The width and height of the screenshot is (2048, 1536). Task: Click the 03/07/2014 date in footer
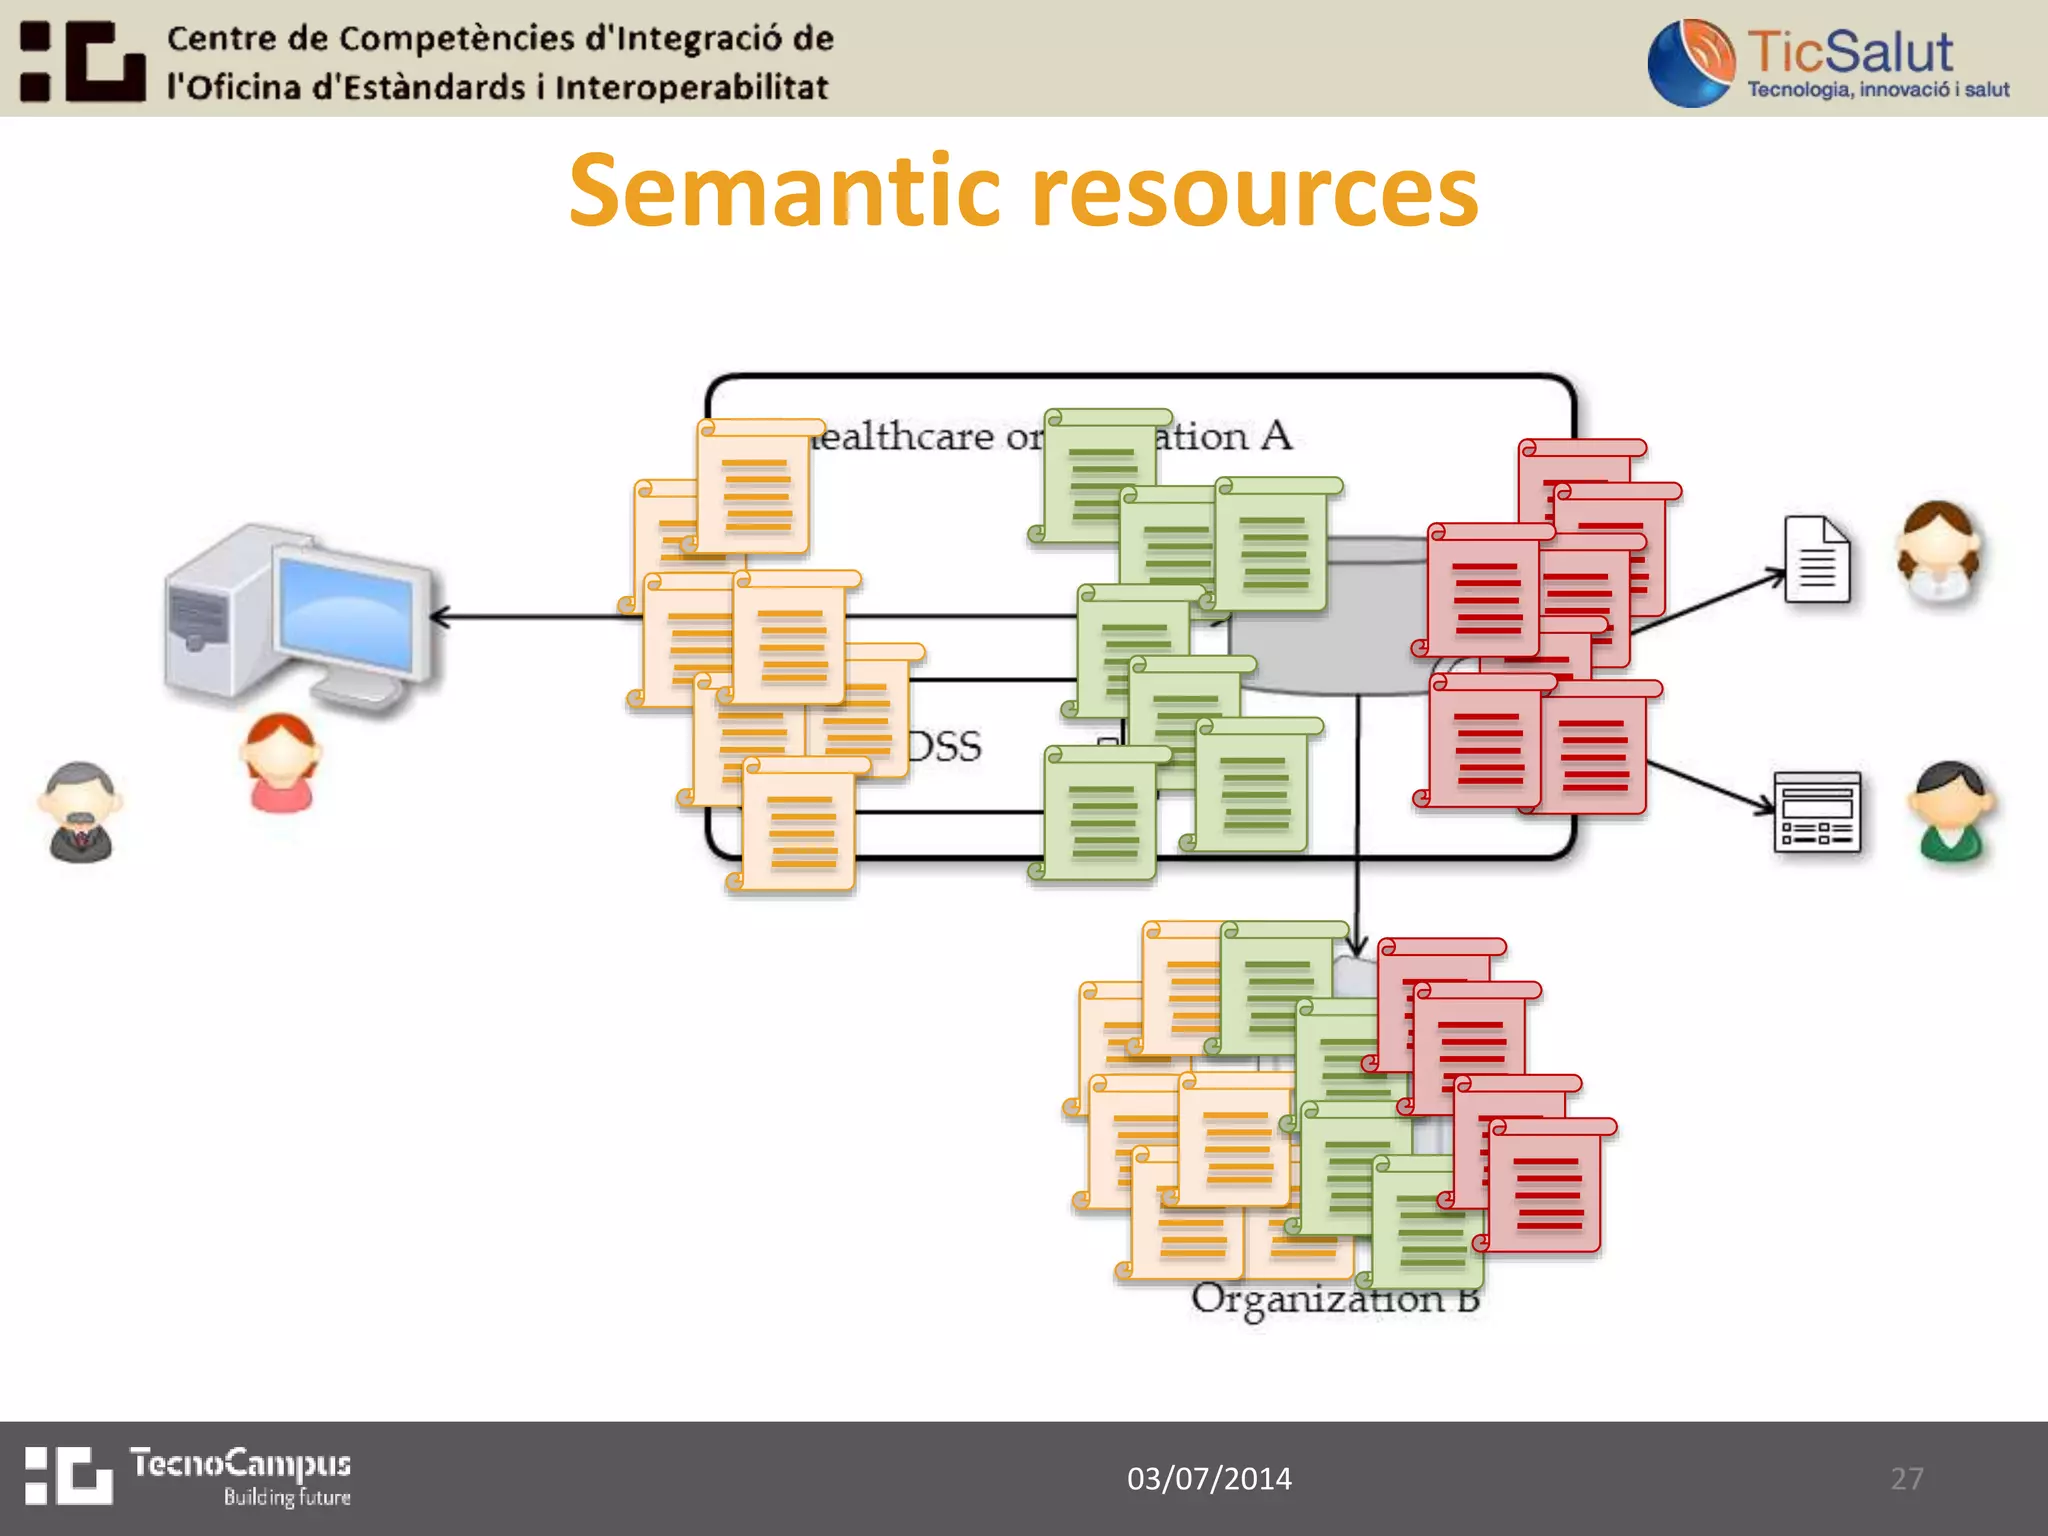point(1209,1478)
